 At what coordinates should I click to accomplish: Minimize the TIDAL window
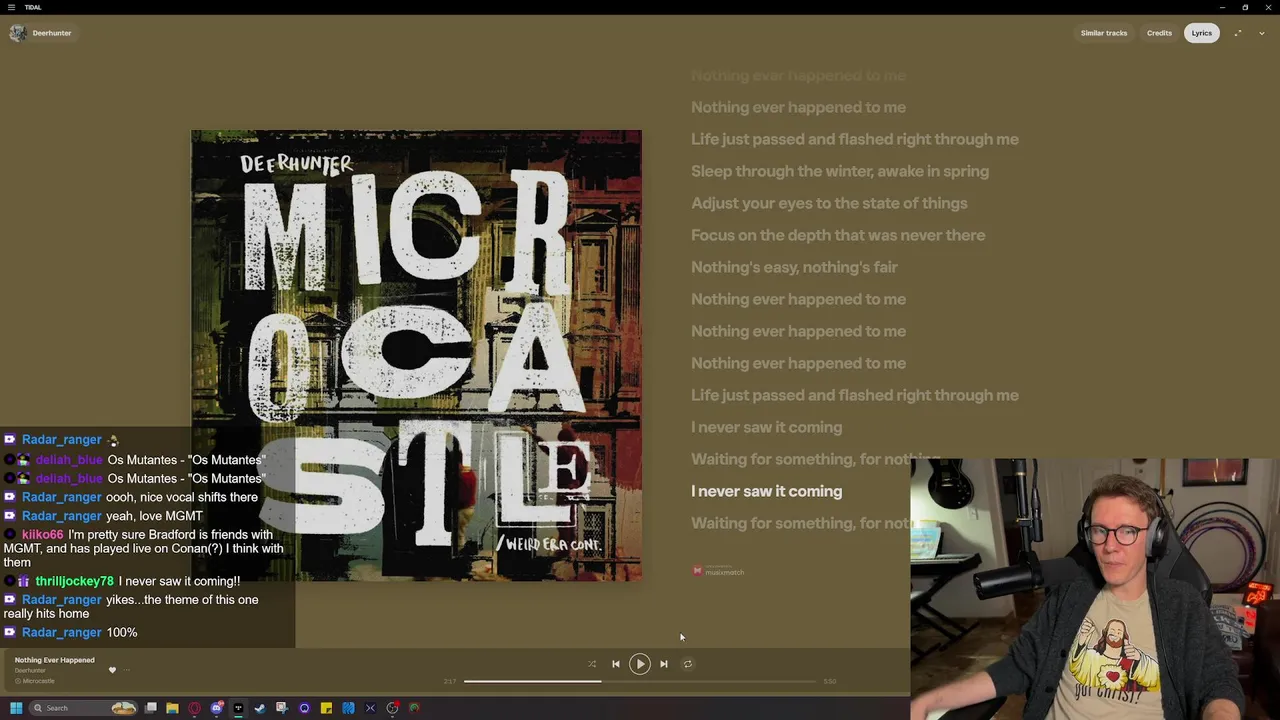(x=1222, y=7)
